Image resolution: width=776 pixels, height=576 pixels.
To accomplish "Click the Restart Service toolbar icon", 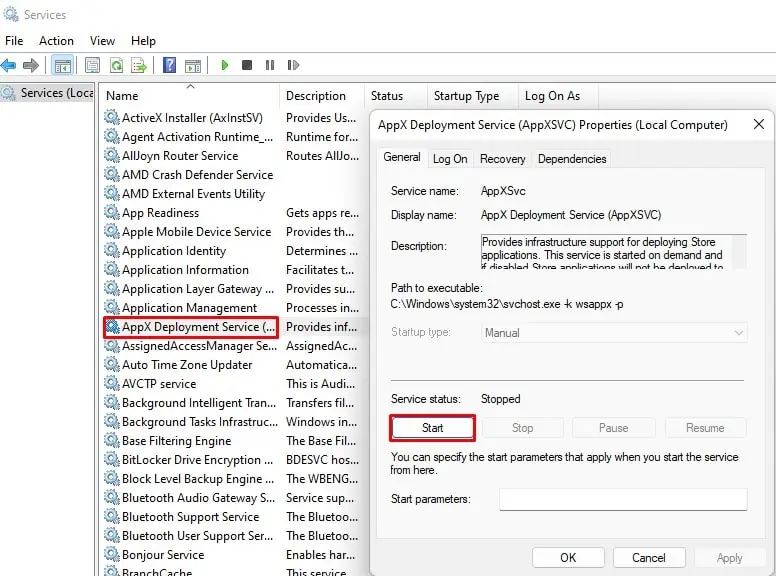I will pos(293,65).
